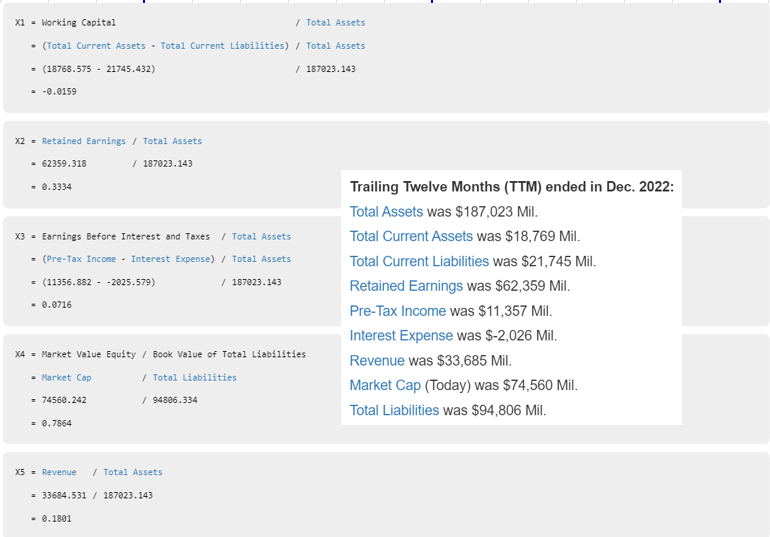Open Total Assets link in X2 formula
The height and width of the screenshot is (537, 770).
click(x=172, y=141)
